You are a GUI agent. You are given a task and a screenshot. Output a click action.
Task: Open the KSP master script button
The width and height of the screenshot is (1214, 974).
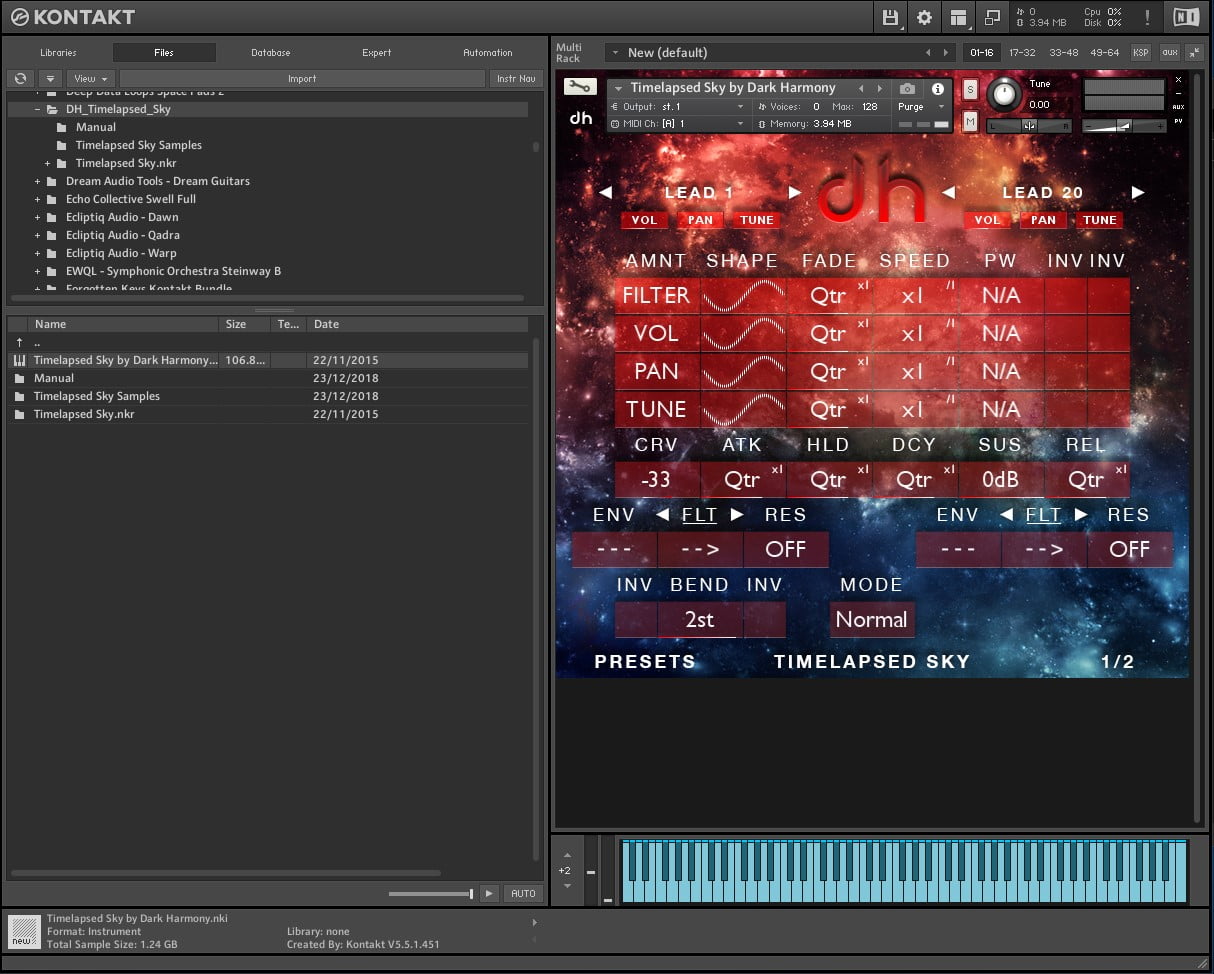[1140, 52]
